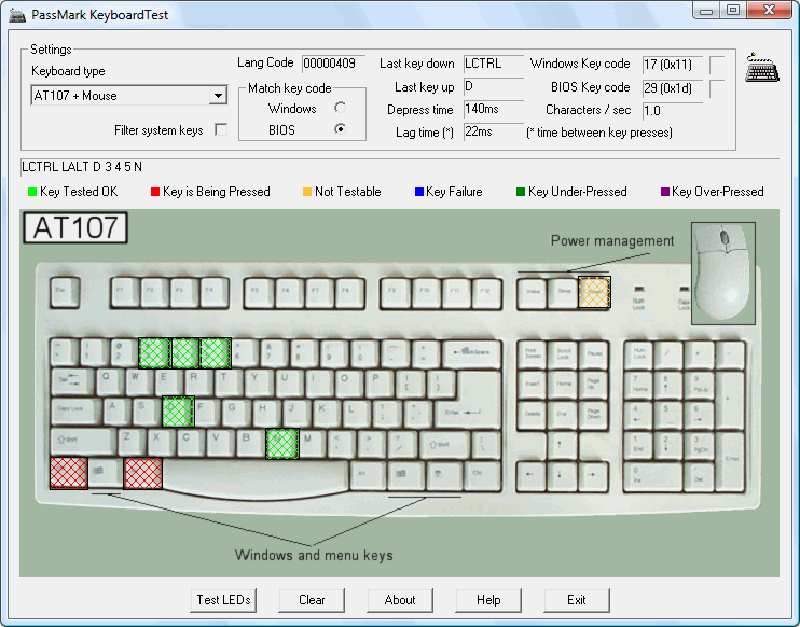This screenshot has height=627, width=800.
Task: Click the green D key
Action: 178,411
